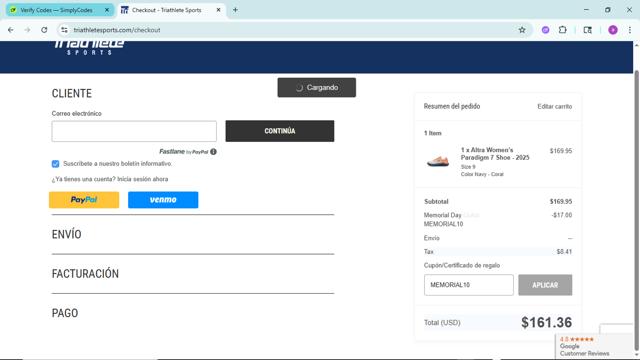The image size is (640, 360).
Task: View site information icon in address bar
Action: (64, 30)
